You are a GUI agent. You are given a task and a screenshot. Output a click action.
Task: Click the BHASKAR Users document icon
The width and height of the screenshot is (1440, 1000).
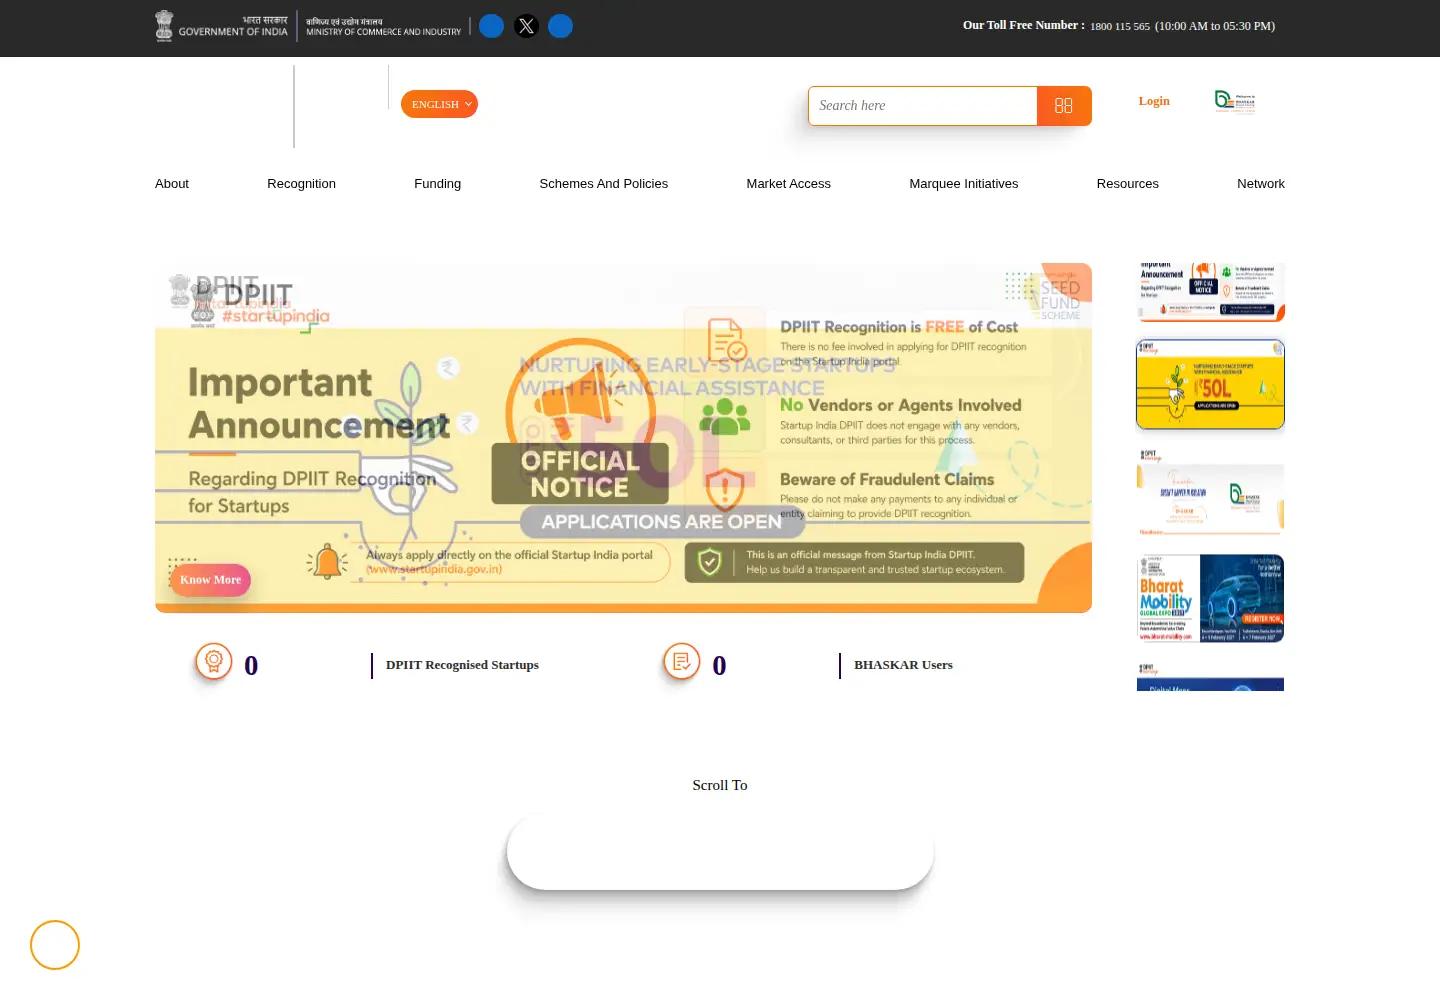(681, 661)
